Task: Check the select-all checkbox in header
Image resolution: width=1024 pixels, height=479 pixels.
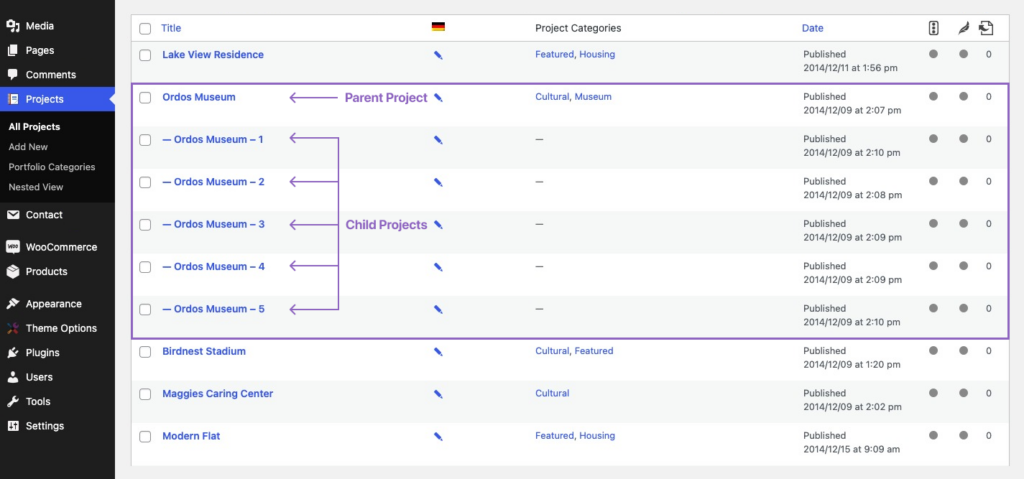Action: [x=145, y=29]
